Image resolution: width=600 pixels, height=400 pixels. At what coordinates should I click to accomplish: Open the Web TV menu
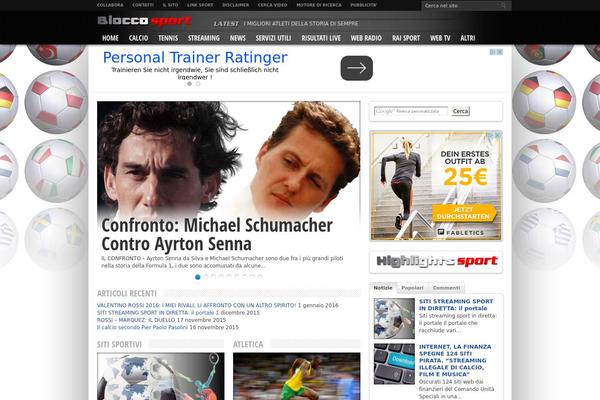(440, 38)
